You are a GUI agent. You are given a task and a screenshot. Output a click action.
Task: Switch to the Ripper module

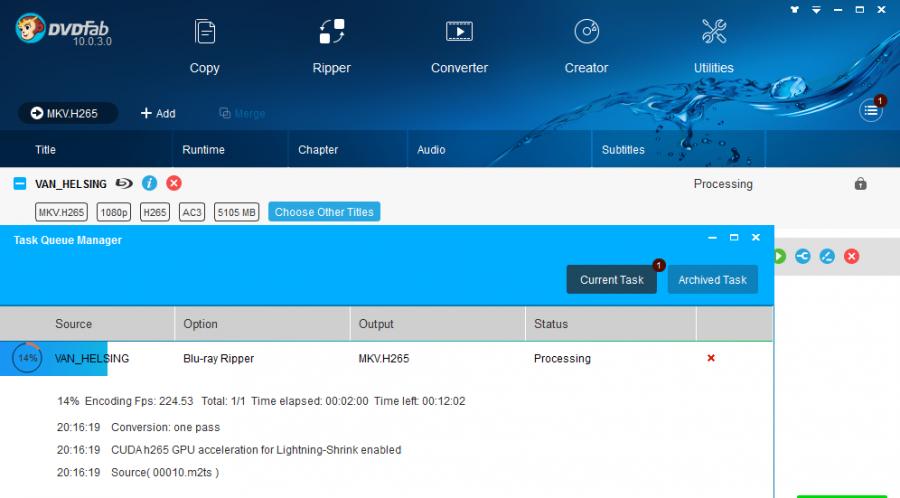pyautogui.click(x=331, y=47)
